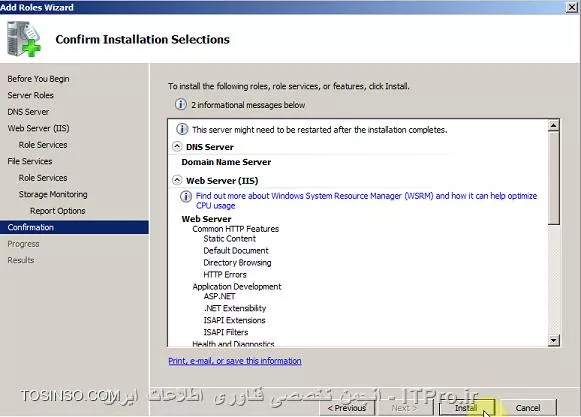Select the 'Web Server' bold heading
This screenshot has height=417, width=581.
206,219
